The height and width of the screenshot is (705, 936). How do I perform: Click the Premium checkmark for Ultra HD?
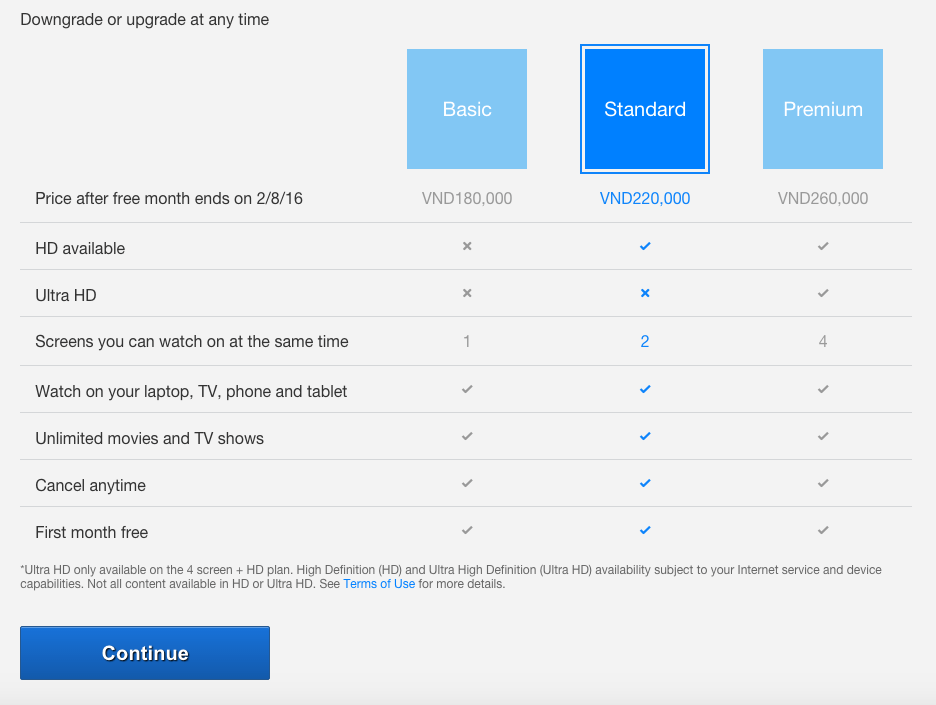[823, 293]
